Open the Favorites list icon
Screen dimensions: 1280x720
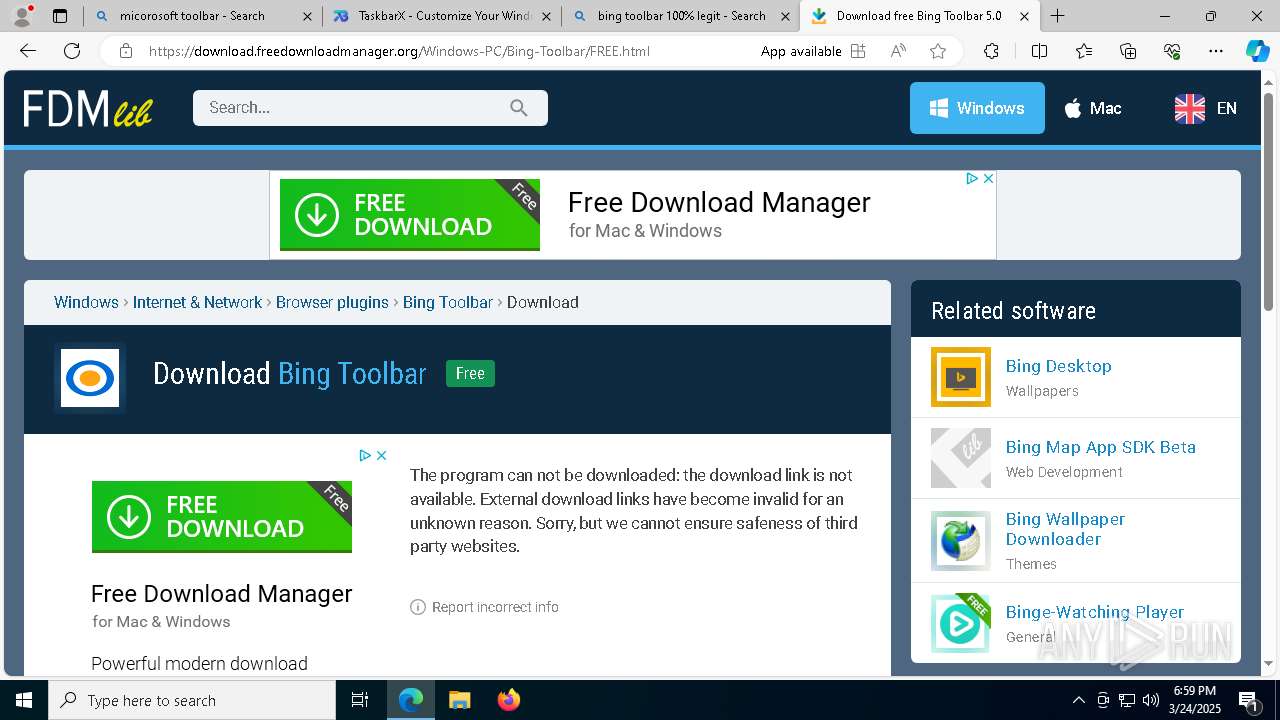point(1084,51)
